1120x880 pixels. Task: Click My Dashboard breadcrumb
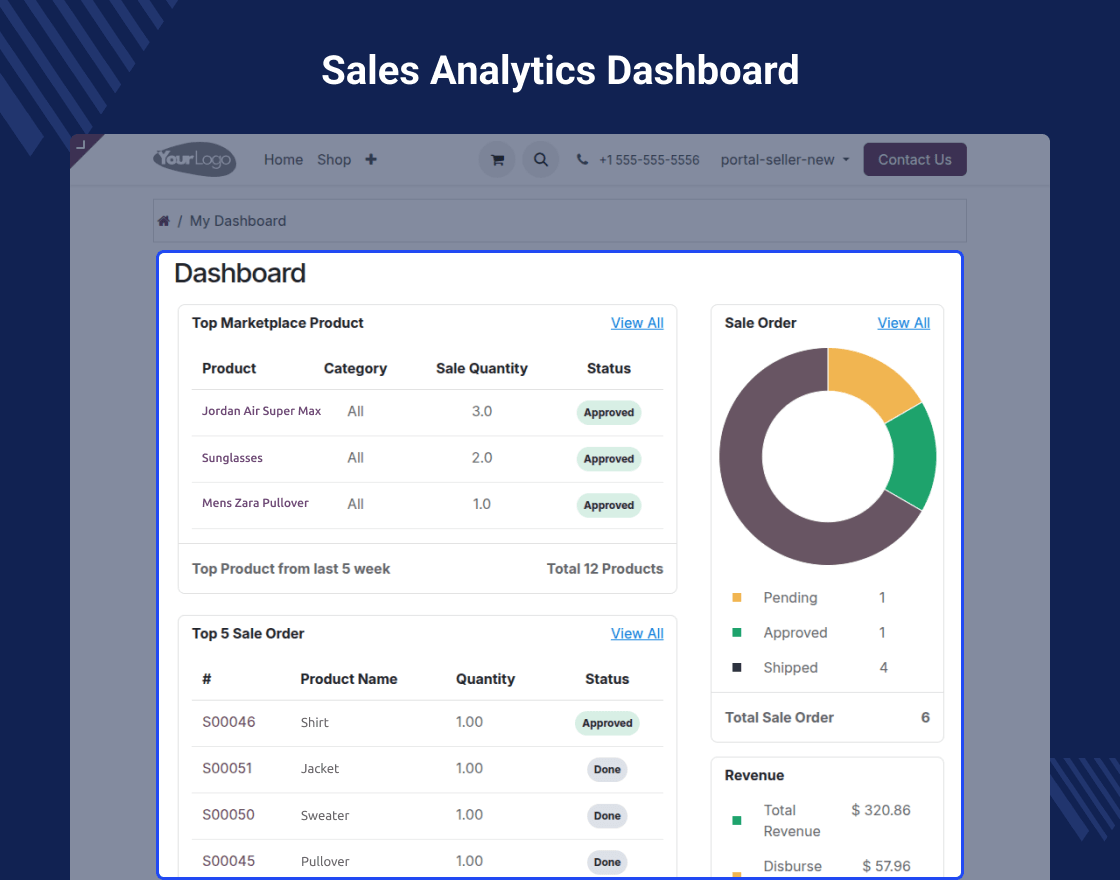pos(238,221)
